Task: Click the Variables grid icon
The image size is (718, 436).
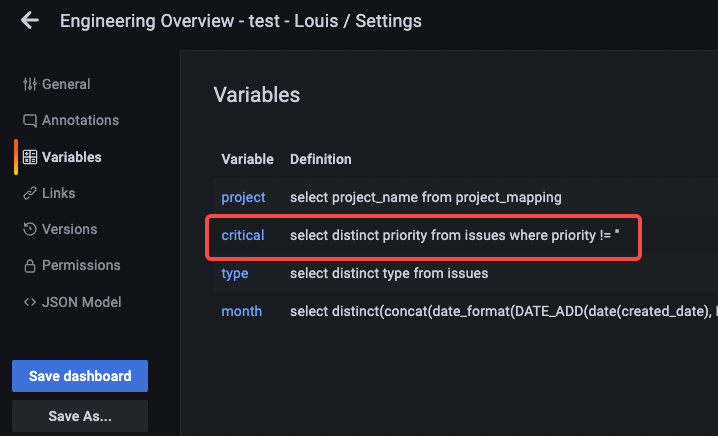Action: click(x=30, y=157)
